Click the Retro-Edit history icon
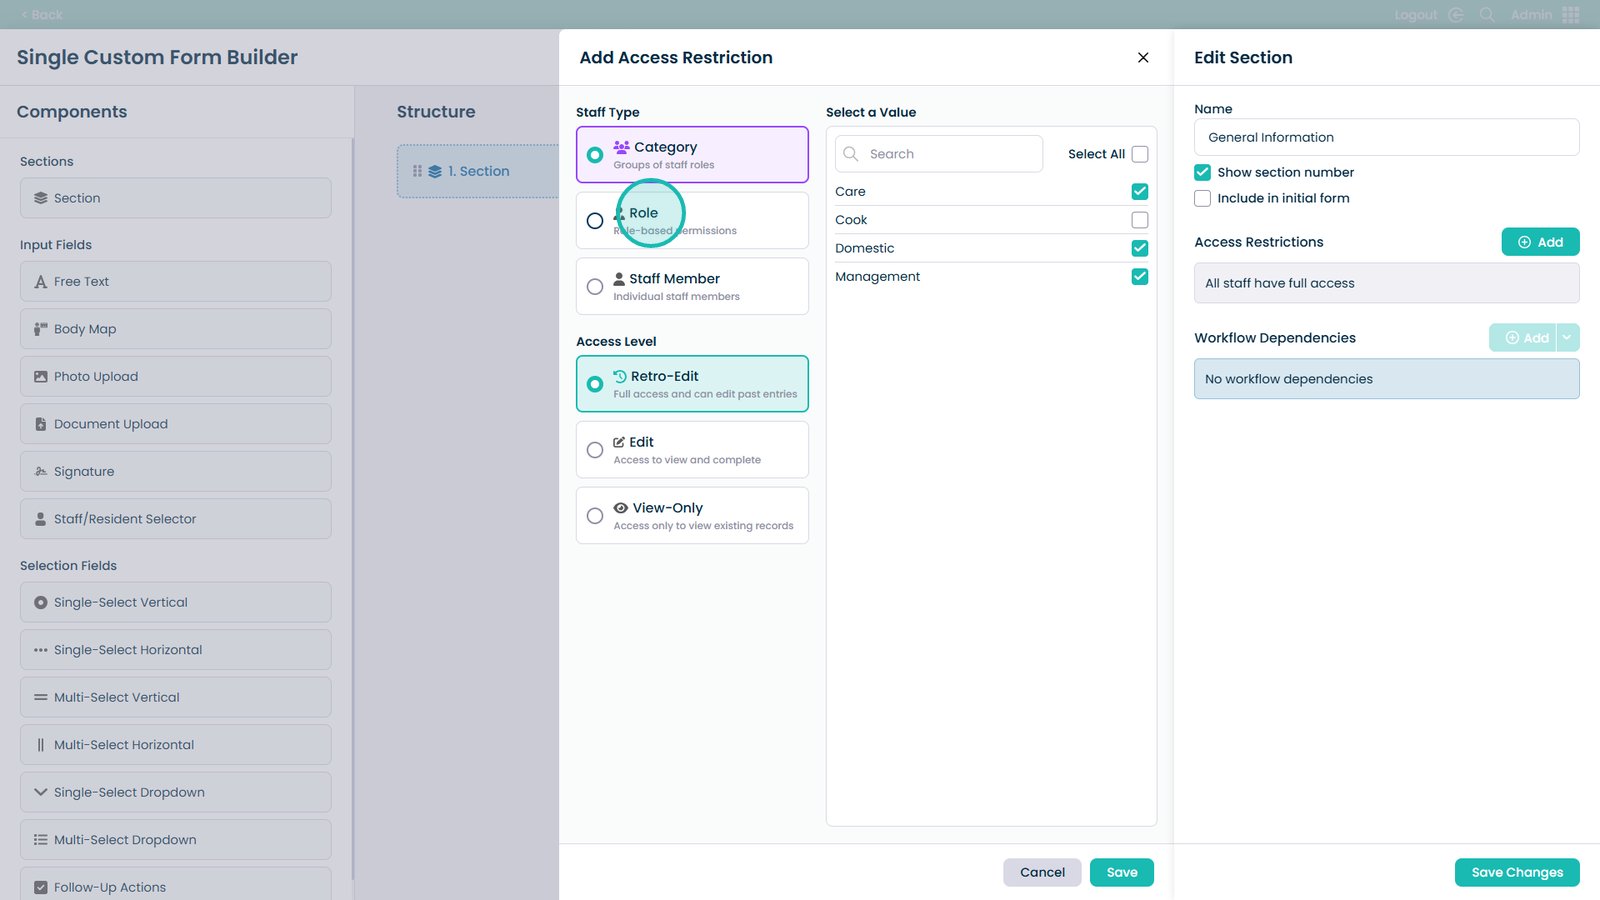 point(620,376)
